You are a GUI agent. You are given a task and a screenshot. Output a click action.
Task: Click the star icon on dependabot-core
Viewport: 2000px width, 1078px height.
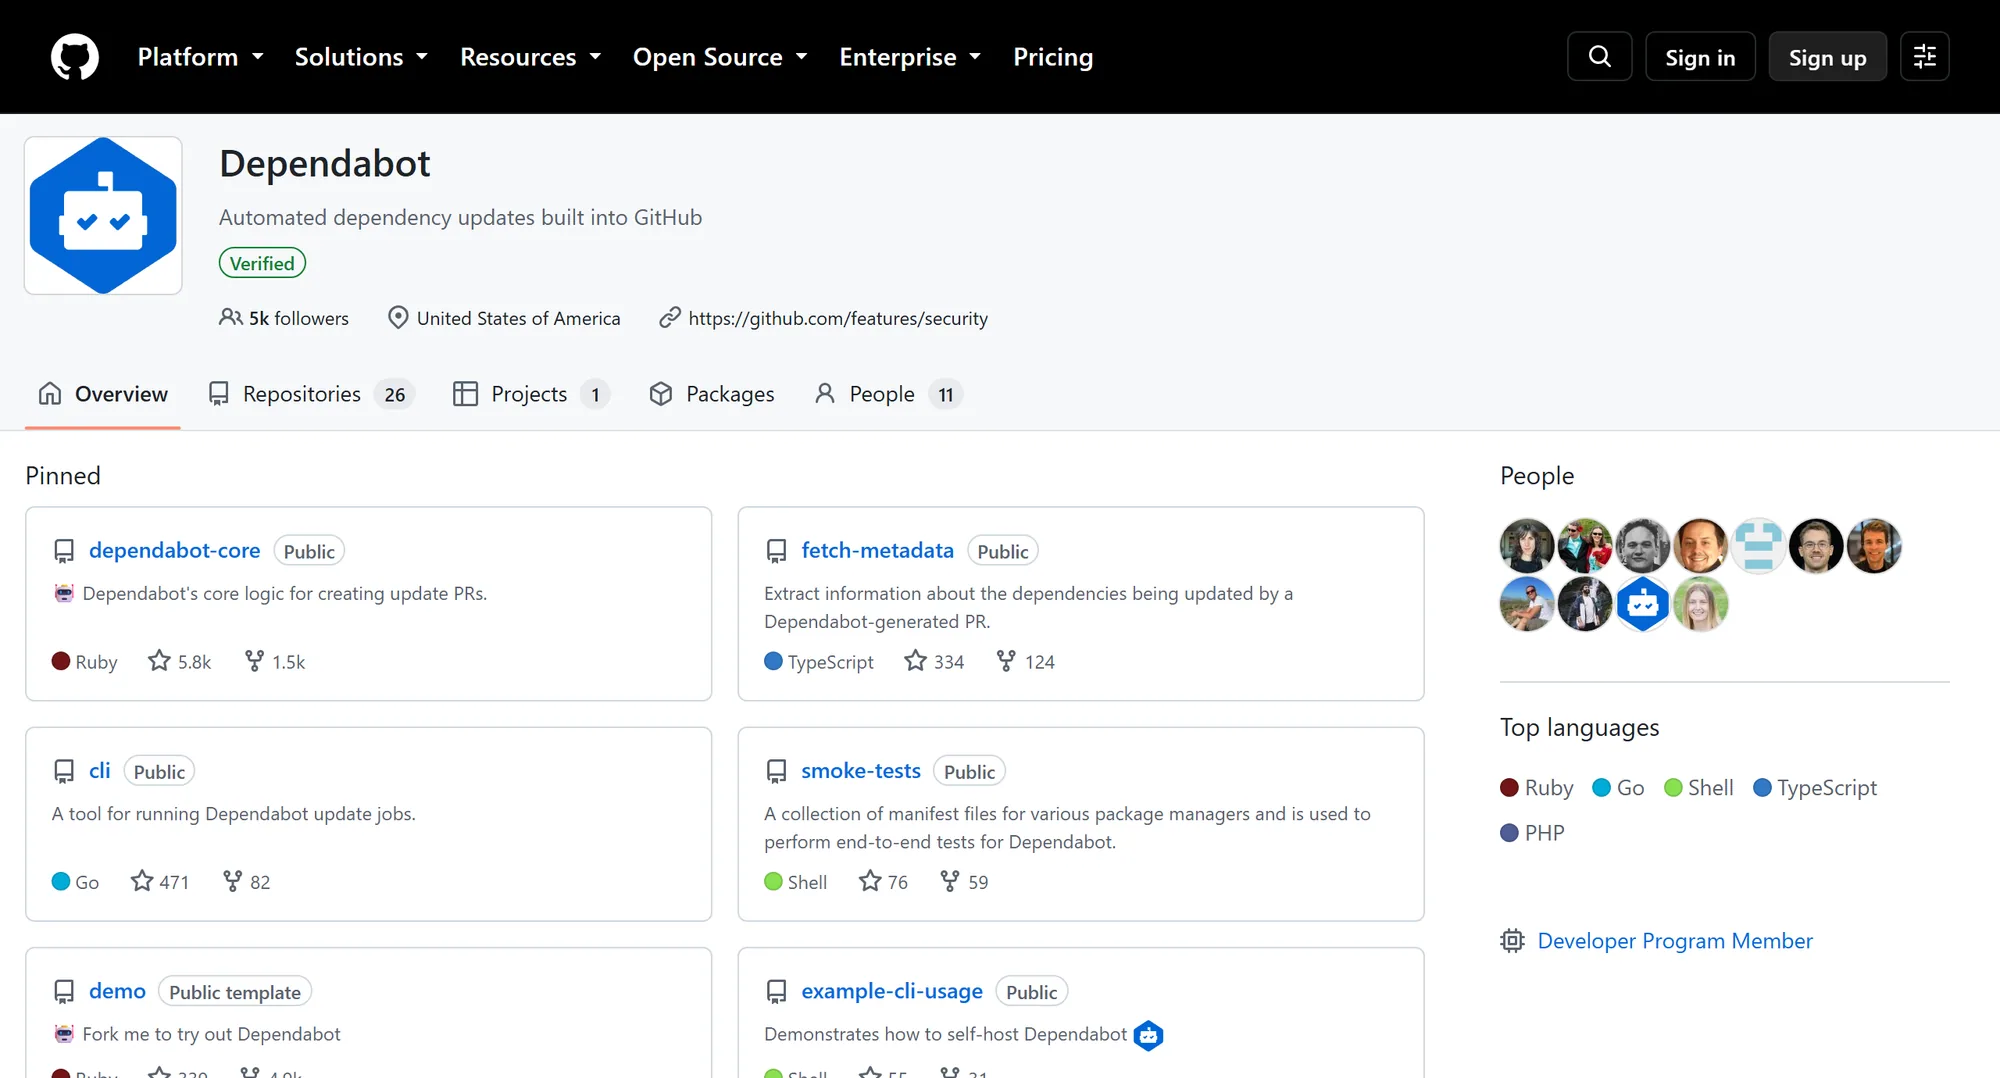pos(159,661)
